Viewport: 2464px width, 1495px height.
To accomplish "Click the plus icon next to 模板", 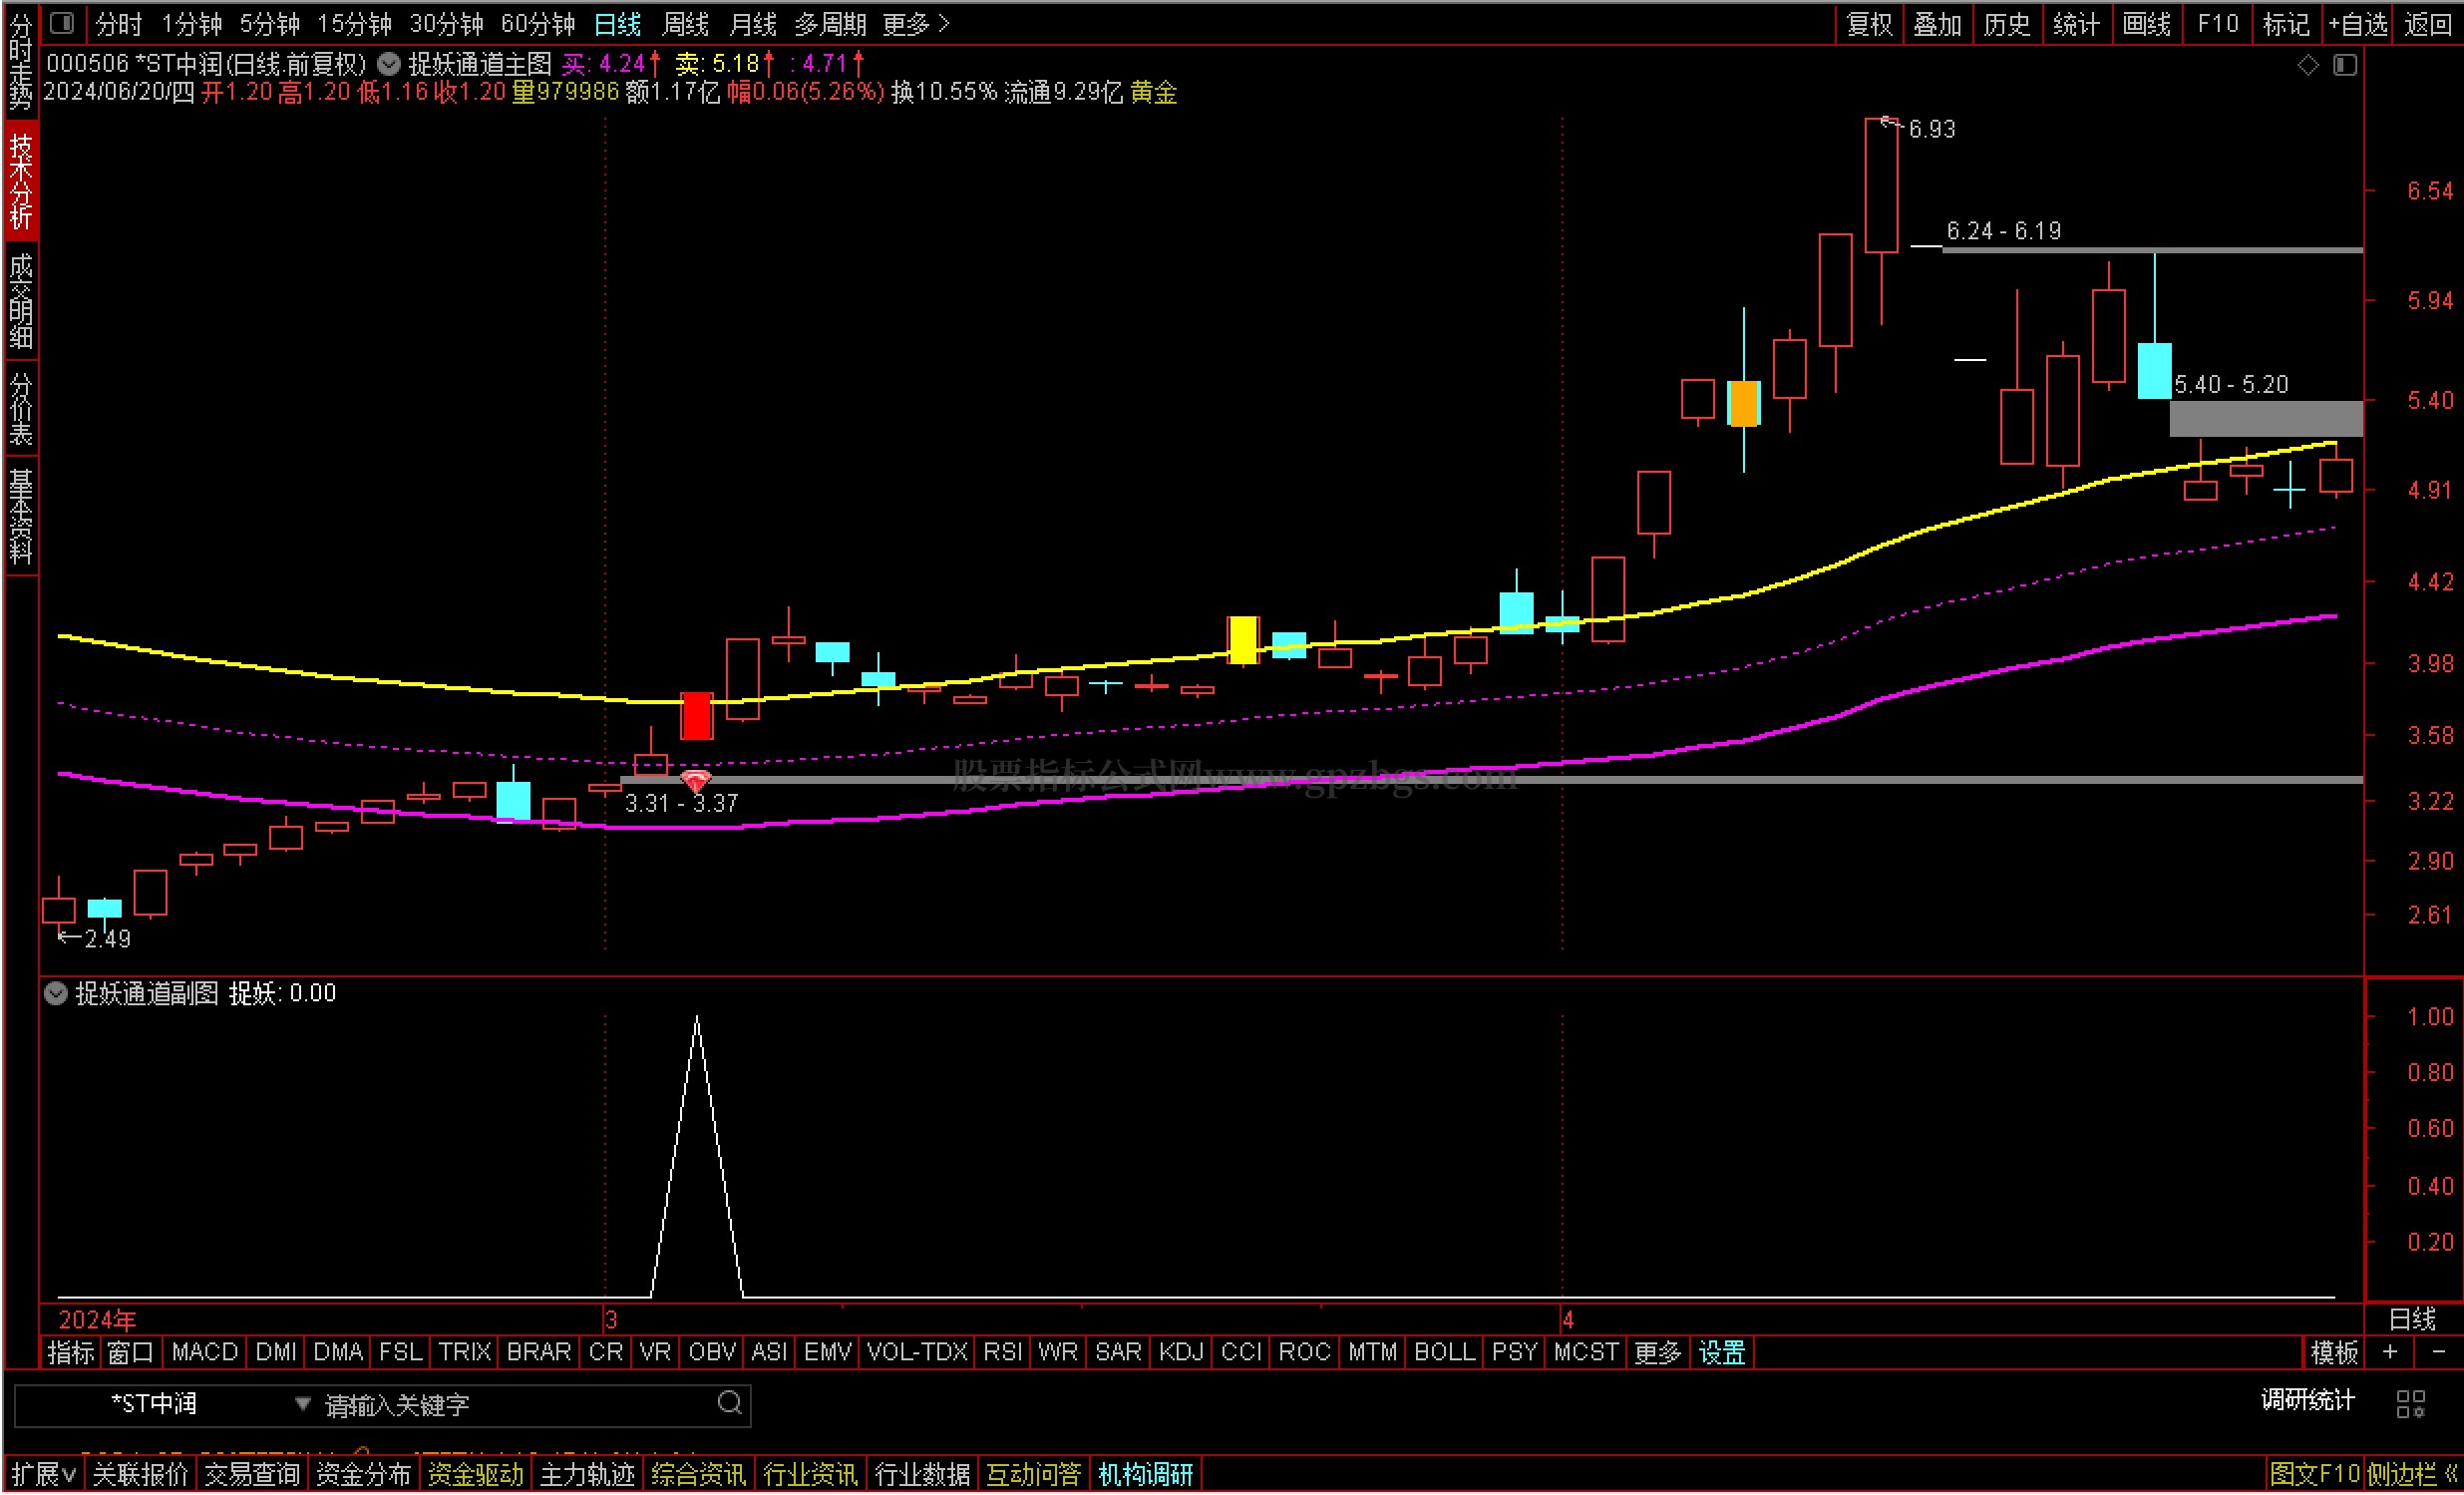I will coord(2390,1352).
